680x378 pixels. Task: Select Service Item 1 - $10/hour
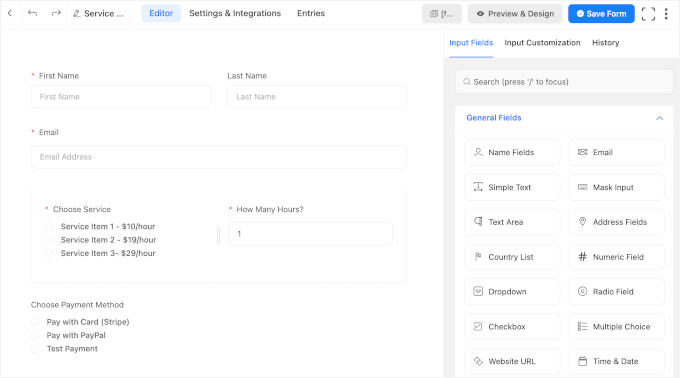click(x=49, y=227)
